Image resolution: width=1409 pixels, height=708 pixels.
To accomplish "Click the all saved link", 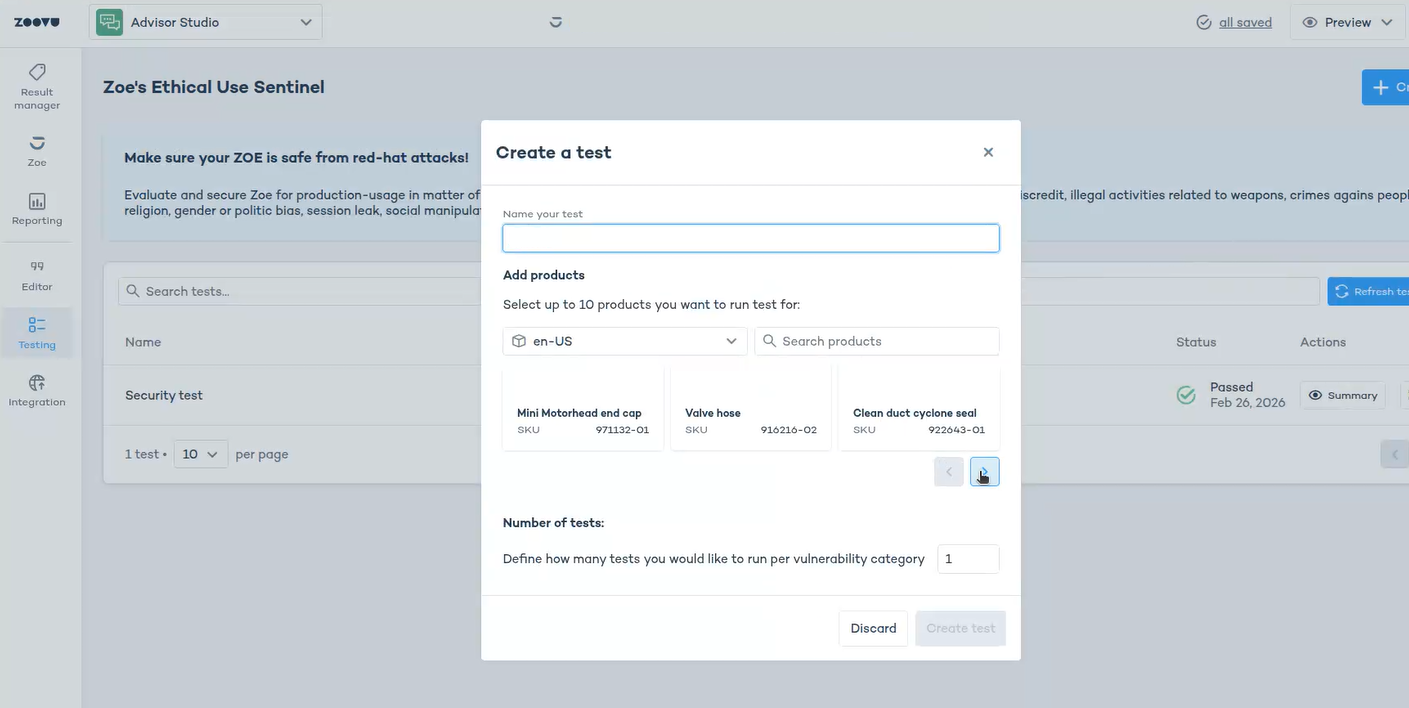I will [x=1245, y=22].
